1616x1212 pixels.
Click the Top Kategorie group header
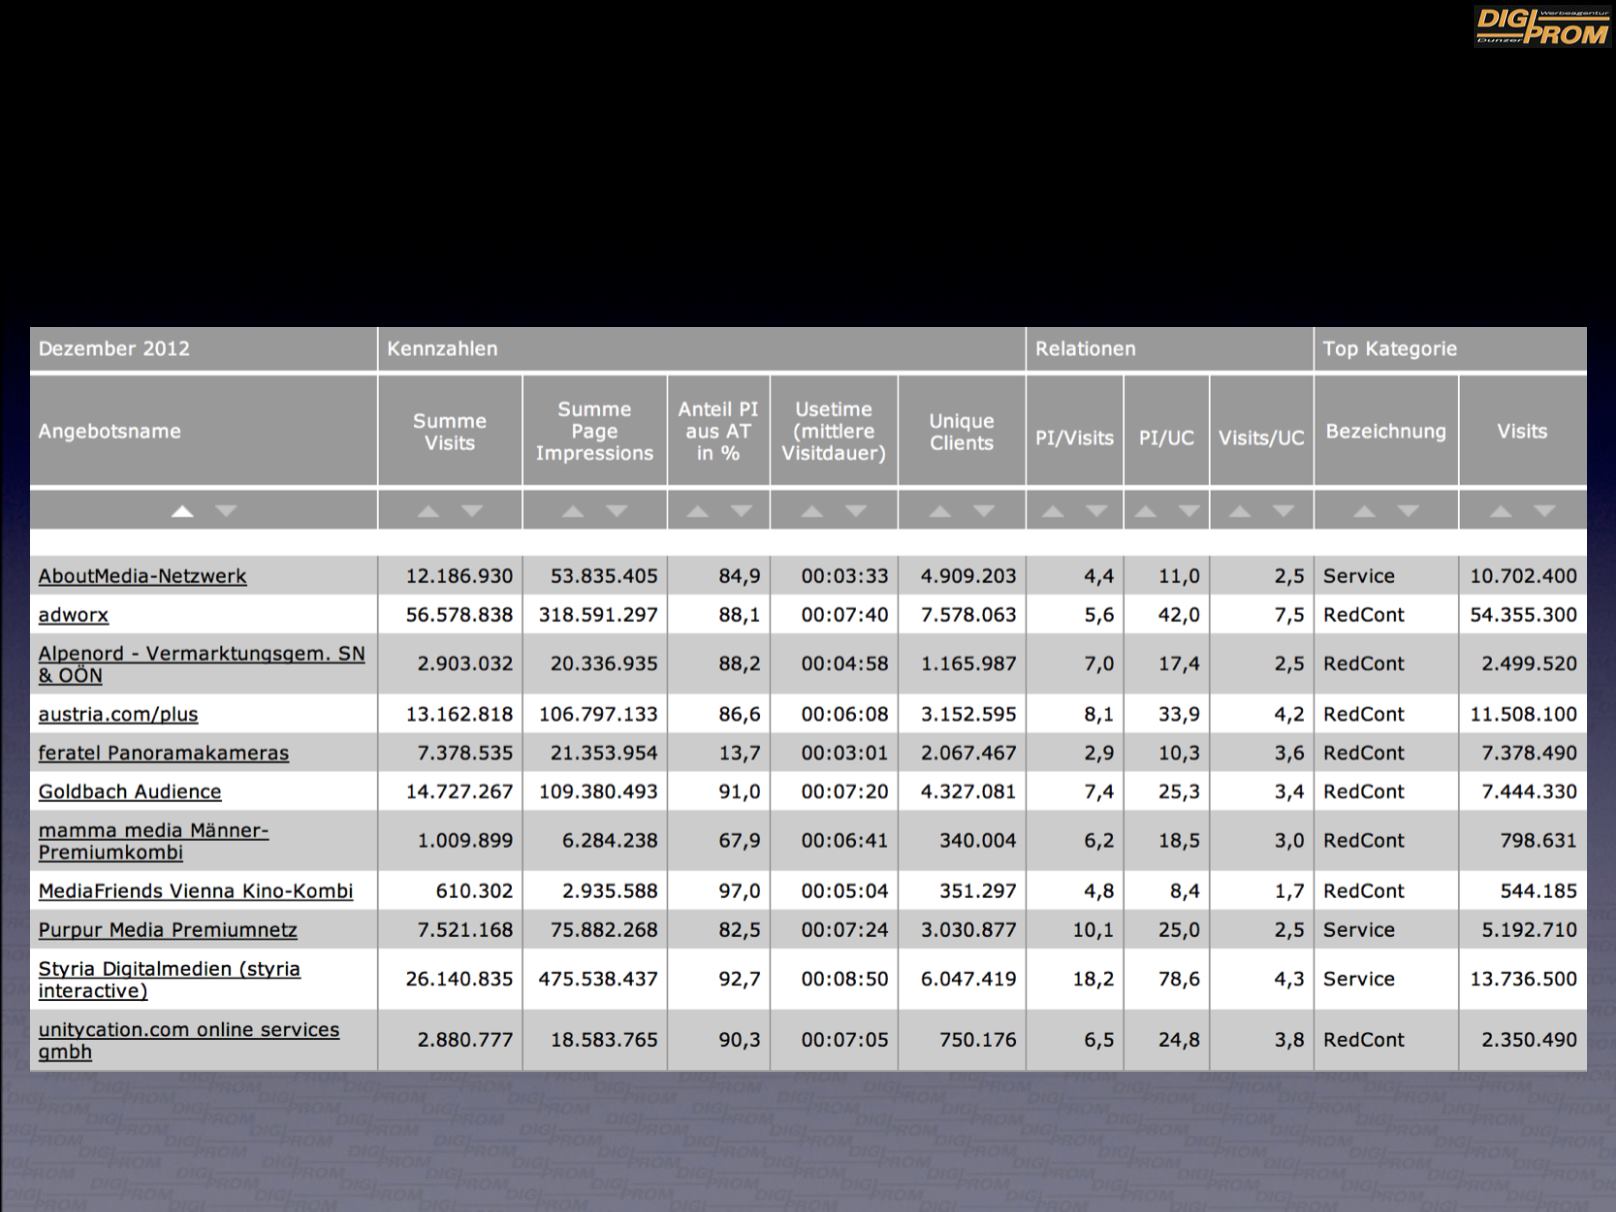pyautogui.click(x=1450, y=349)
